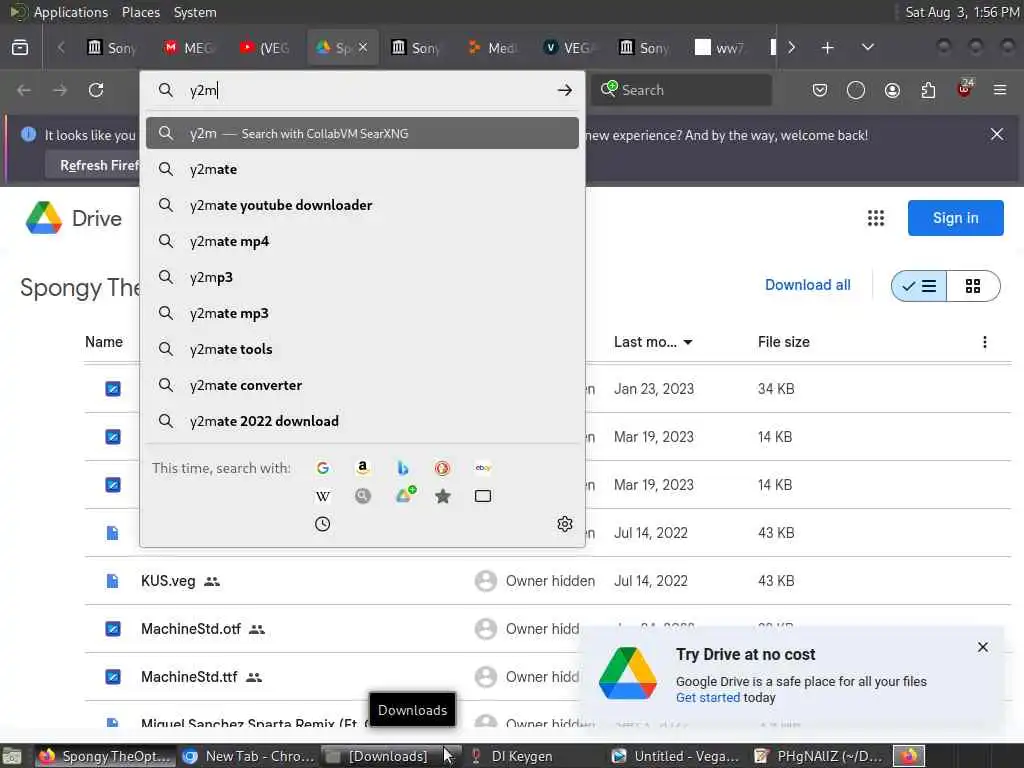Viewport: 1024px width, 768px height.
Task: Open the extensions puzzle icon
Action: (928, 90)
